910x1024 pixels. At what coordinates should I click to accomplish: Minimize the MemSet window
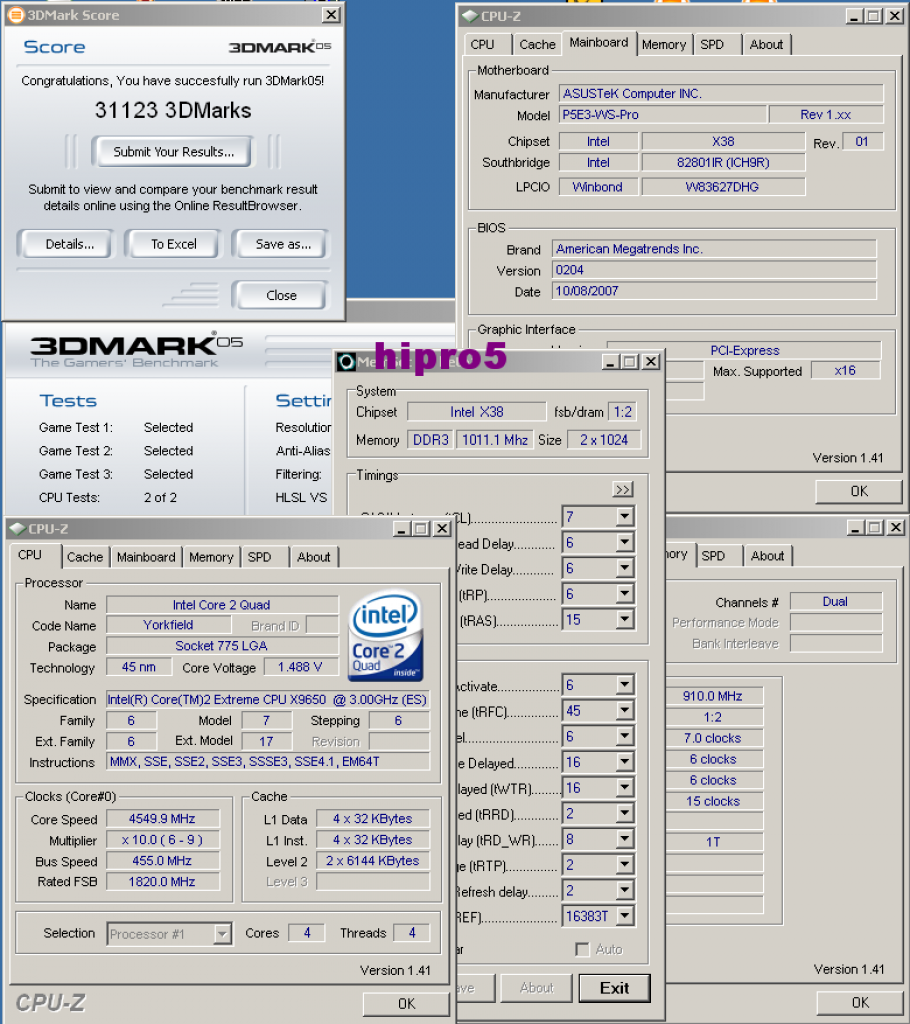611,362
